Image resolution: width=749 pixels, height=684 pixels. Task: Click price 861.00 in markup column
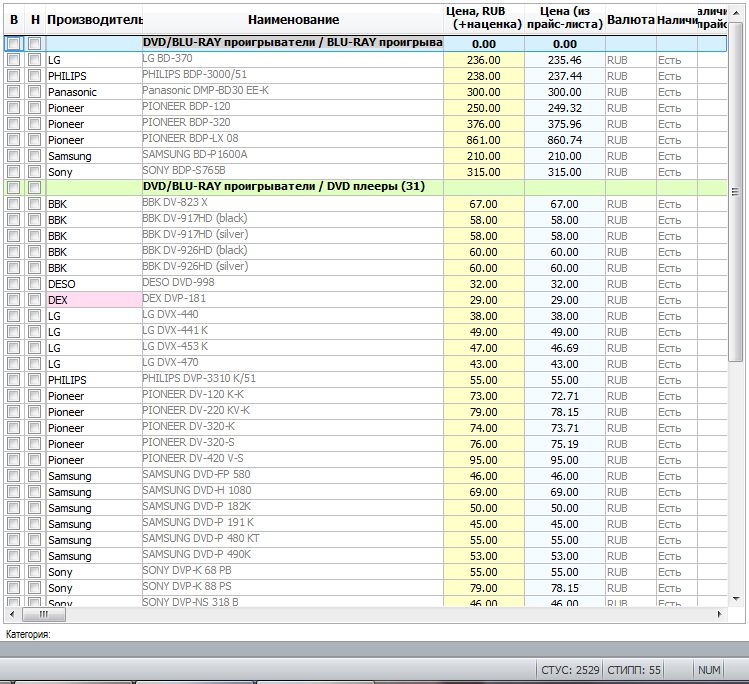click(x=483, y=140)
